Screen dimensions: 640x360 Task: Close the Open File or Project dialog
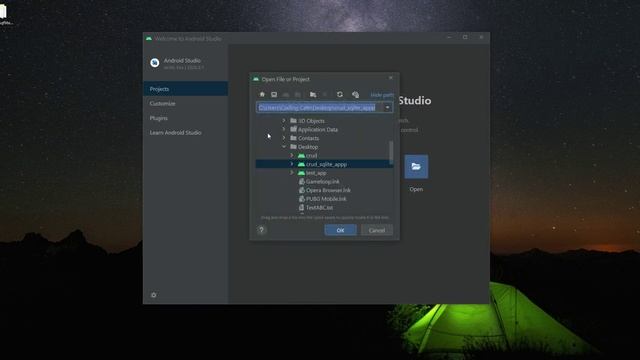click(391, 78)
